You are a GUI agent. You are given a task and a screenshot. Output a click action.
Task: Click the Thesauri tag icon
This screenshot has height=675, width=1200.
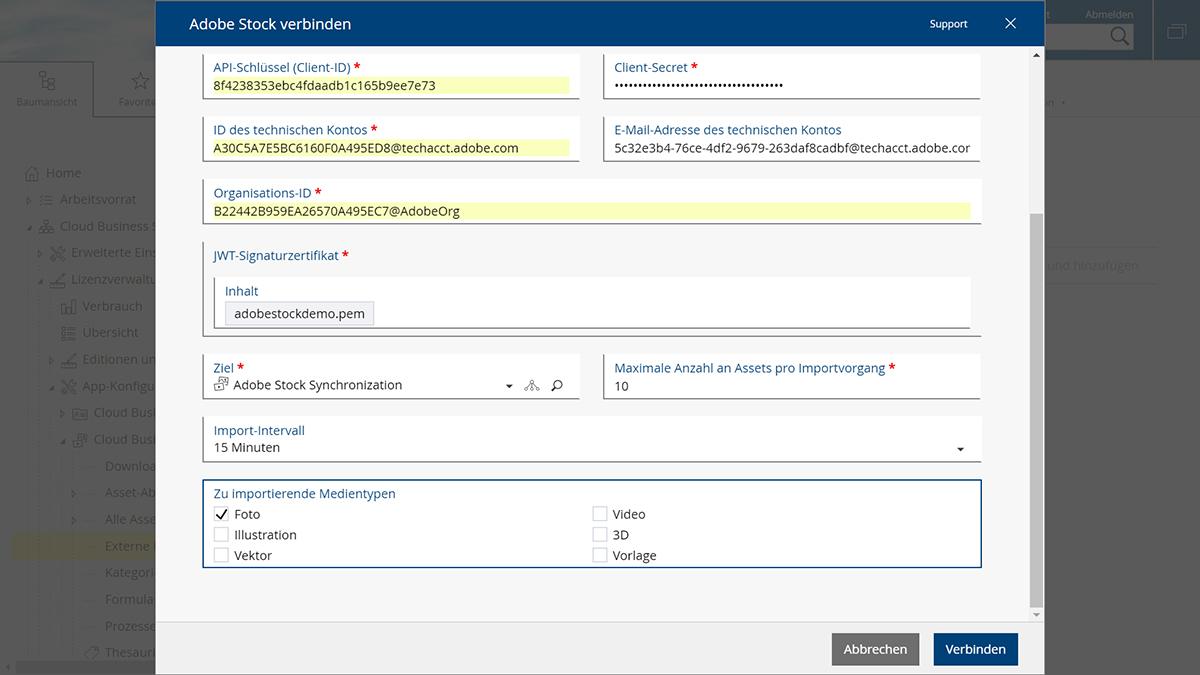point(92,653)
